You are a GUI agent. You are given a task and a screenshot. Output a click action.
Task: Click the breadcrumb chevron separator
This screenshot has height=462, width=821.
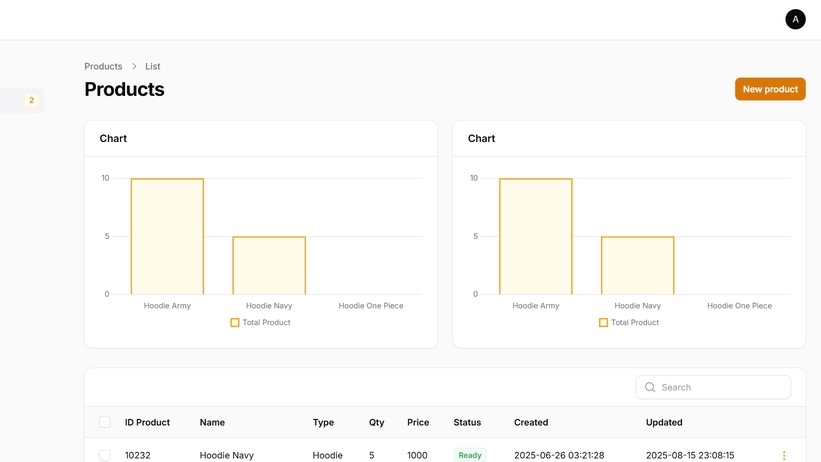coord(134,66)
